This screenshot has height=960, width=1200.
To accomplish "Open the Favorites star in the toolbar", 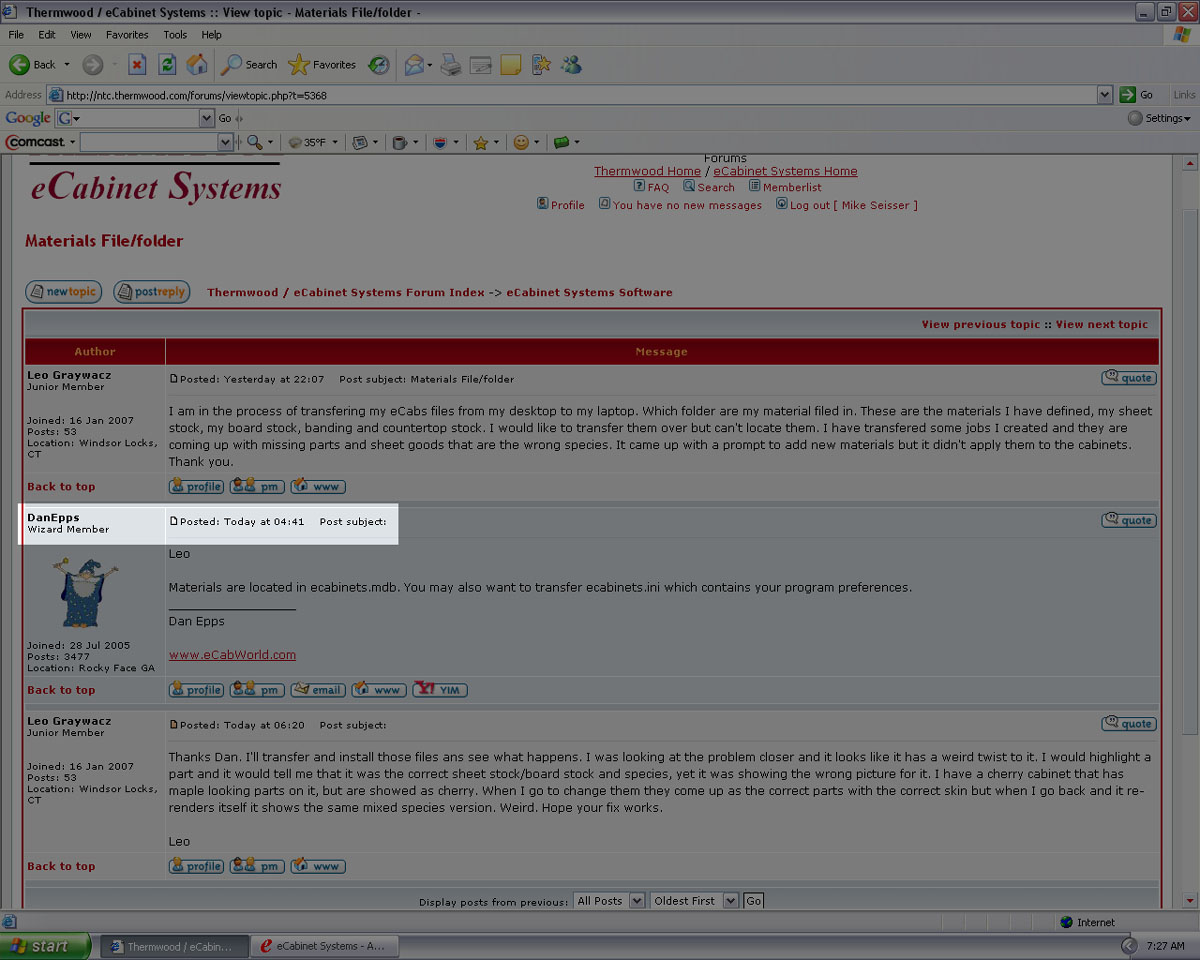I will click(x=322, y=65).
